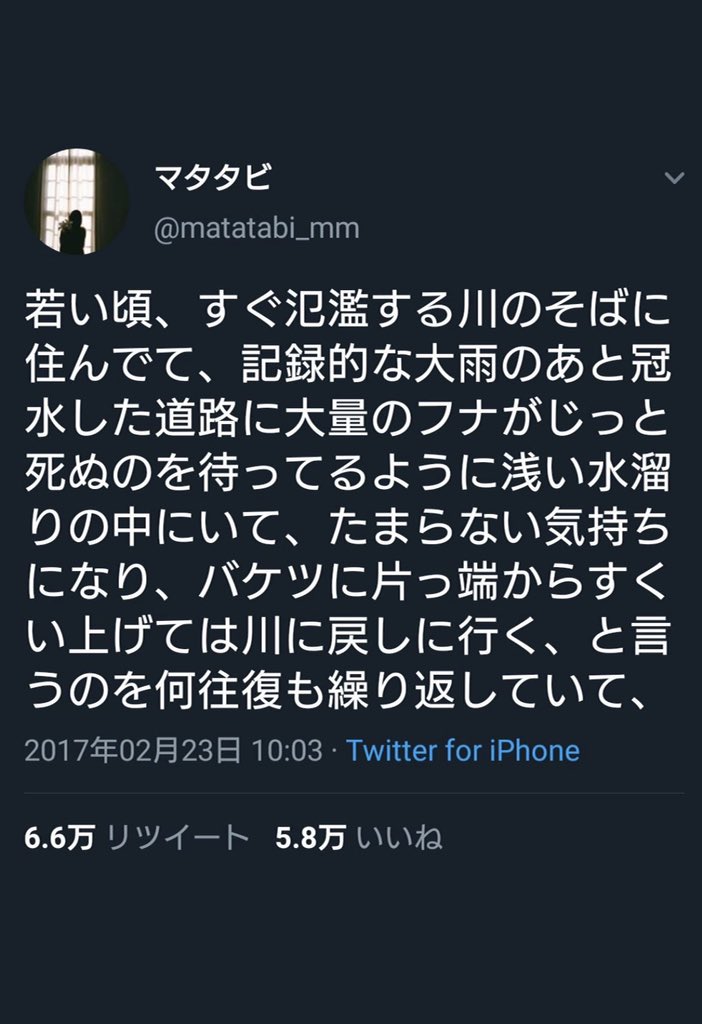
Task: Click the 10:03 time of the tweet
Action: click(x=287, y=751)
